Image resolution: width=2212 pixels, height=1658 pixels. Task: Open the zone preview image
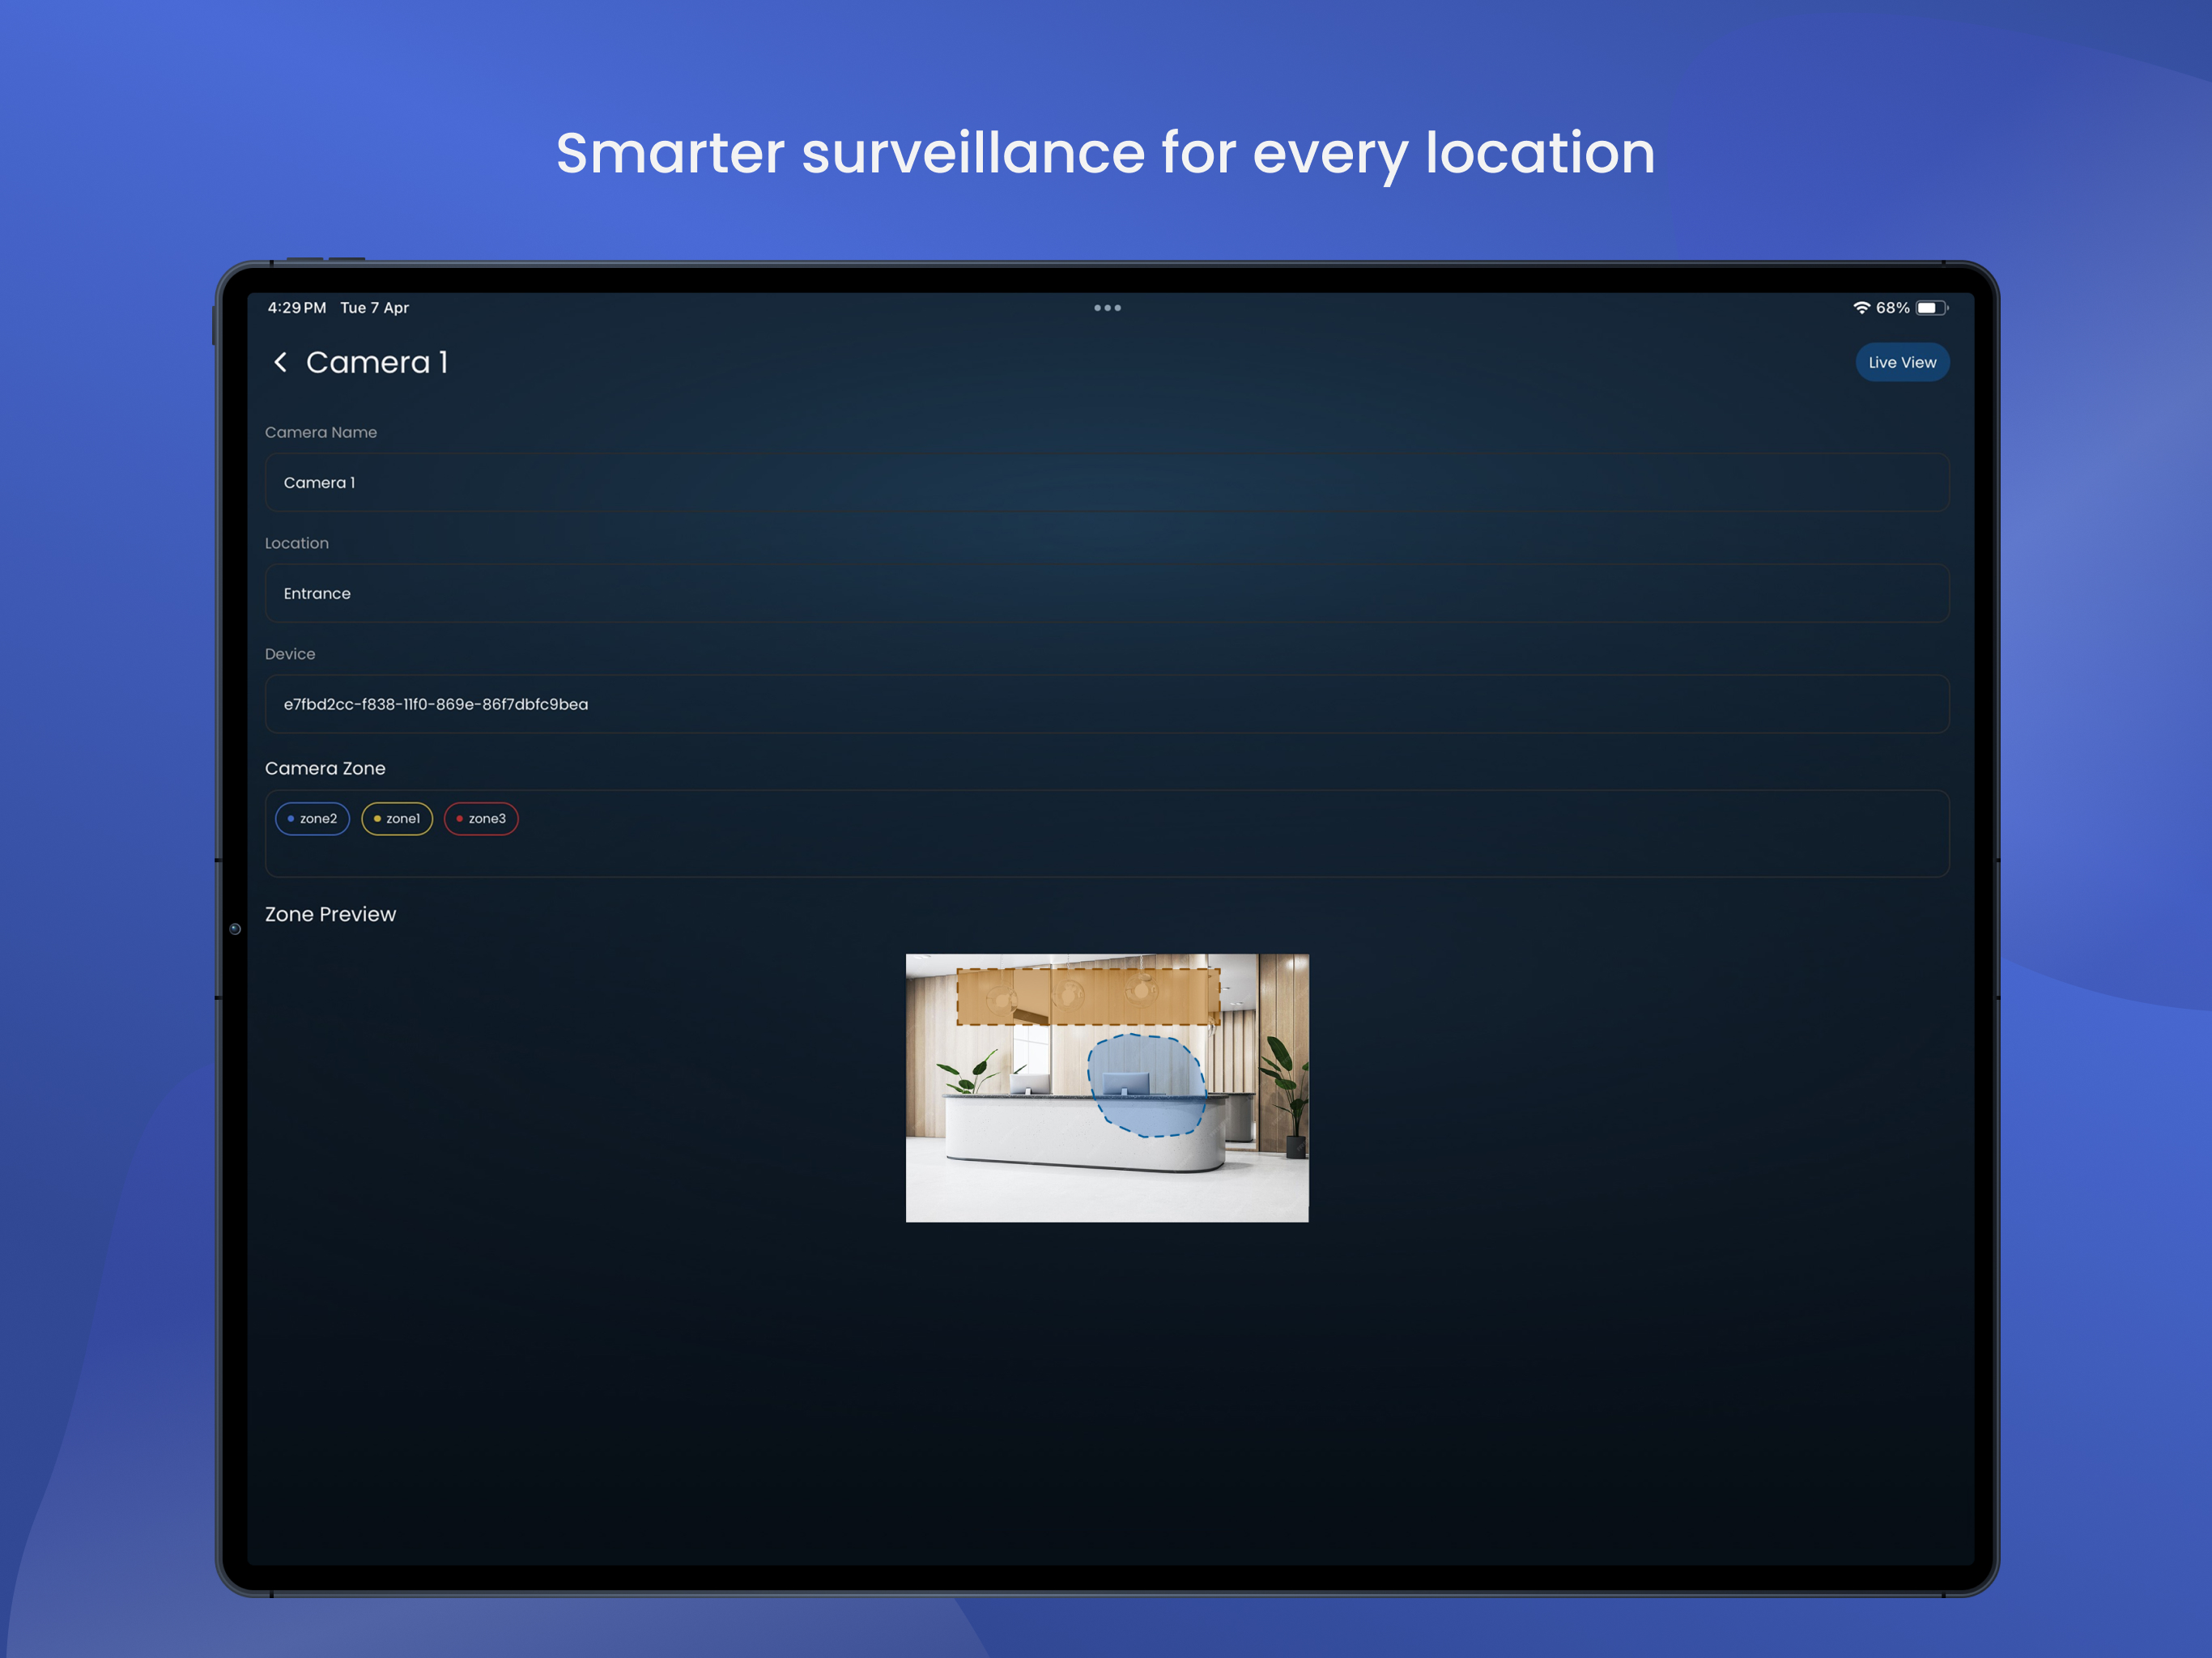tap(1107, 1088)
